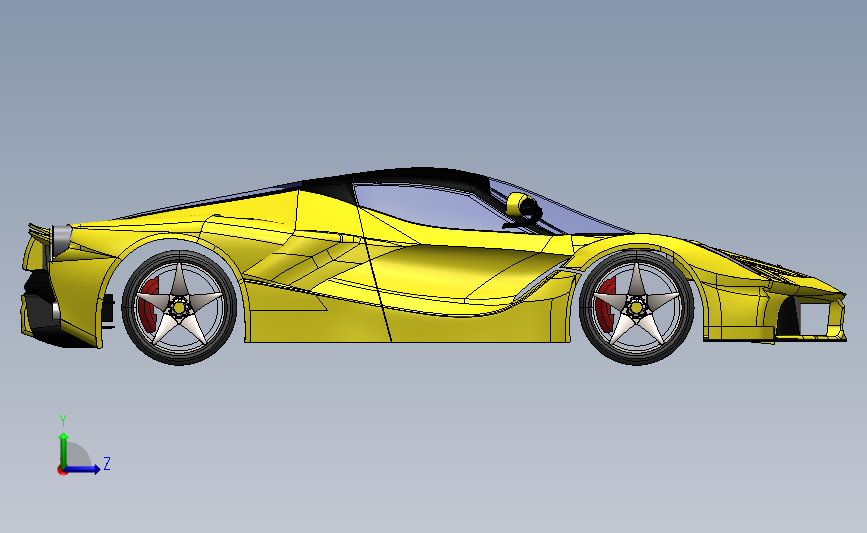Select the red brake caliper on the front wheel
This screenshot has width=867, height=533.
point(606,304)
